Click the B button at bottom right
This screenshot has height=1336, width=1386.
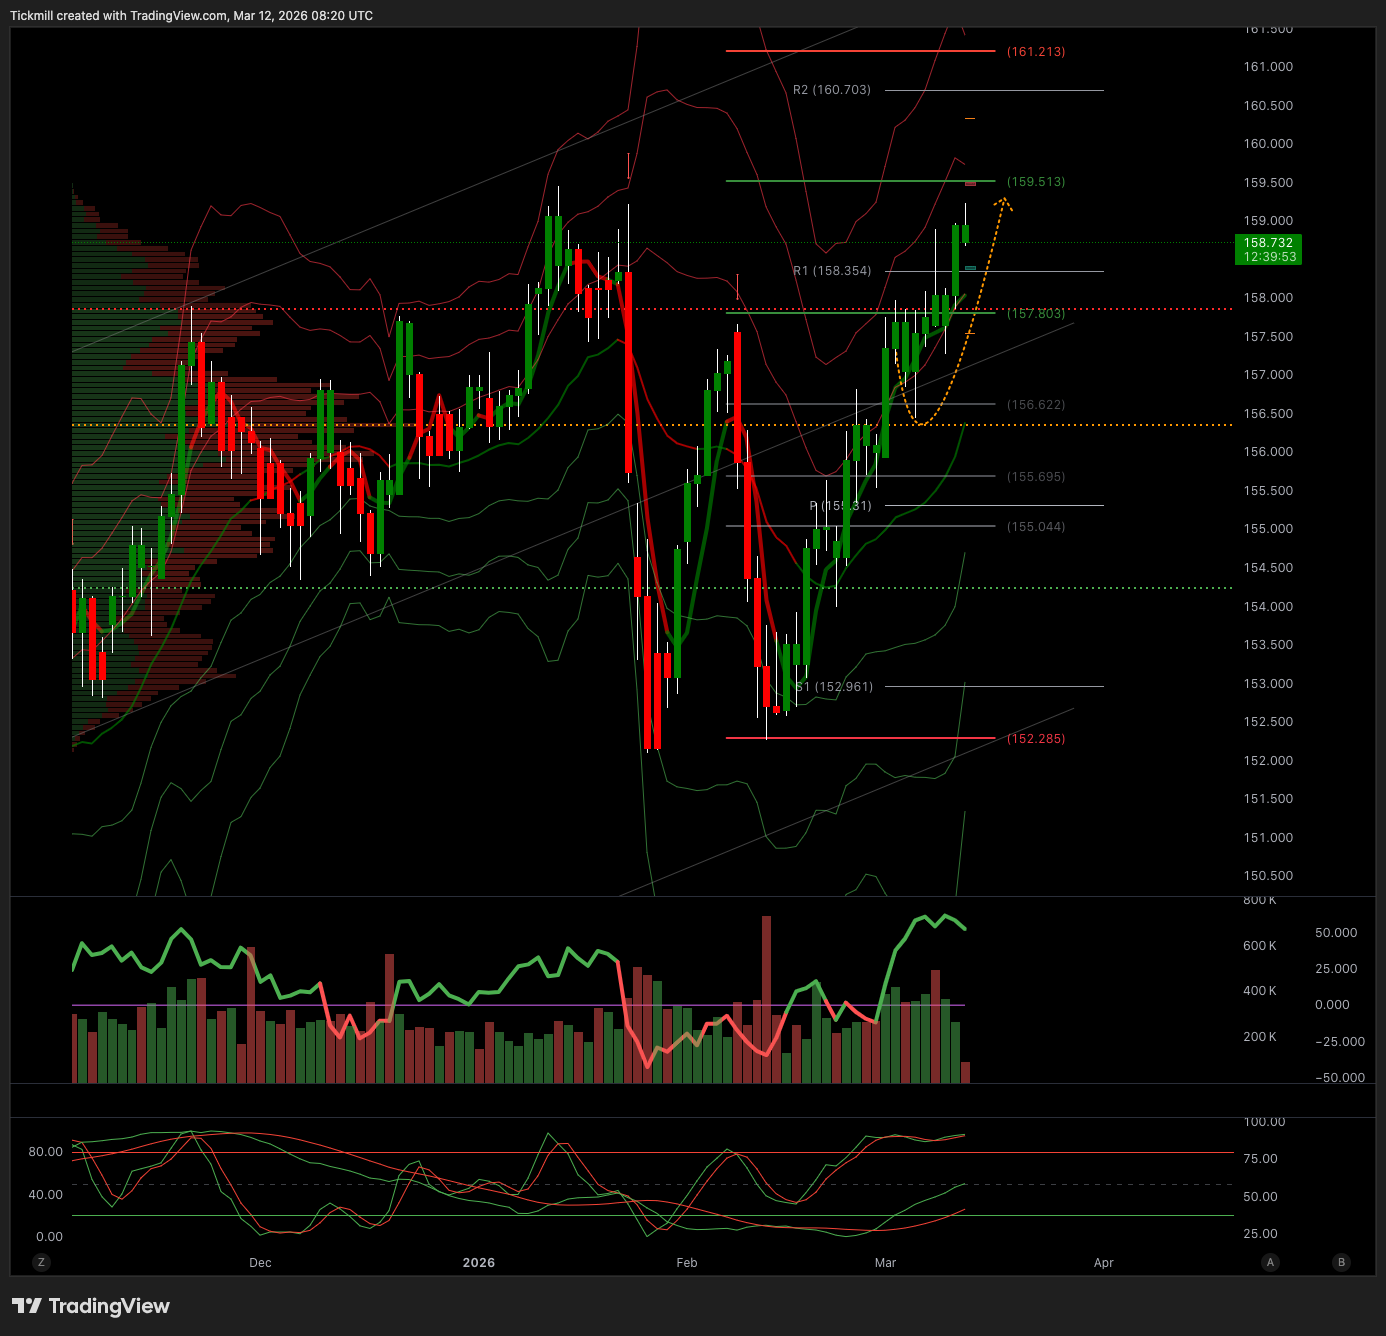[x=1342, y=1262]
